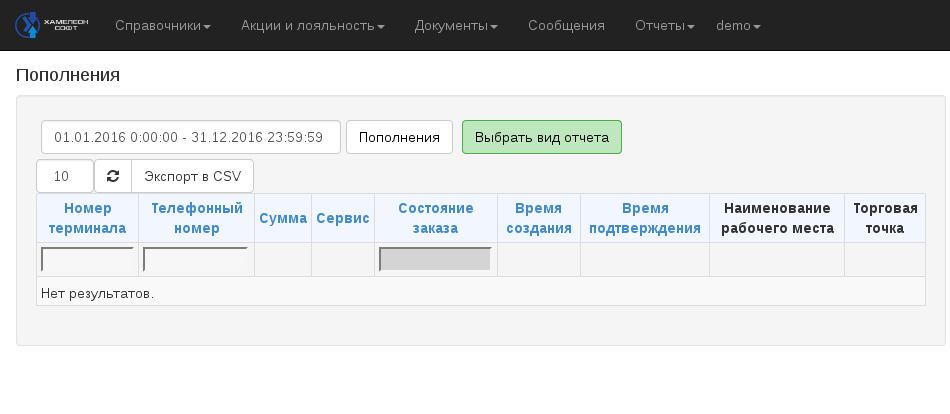The image size is (950, 414).
Task: Expand the Отчеты menu
Action: (665, 25)
